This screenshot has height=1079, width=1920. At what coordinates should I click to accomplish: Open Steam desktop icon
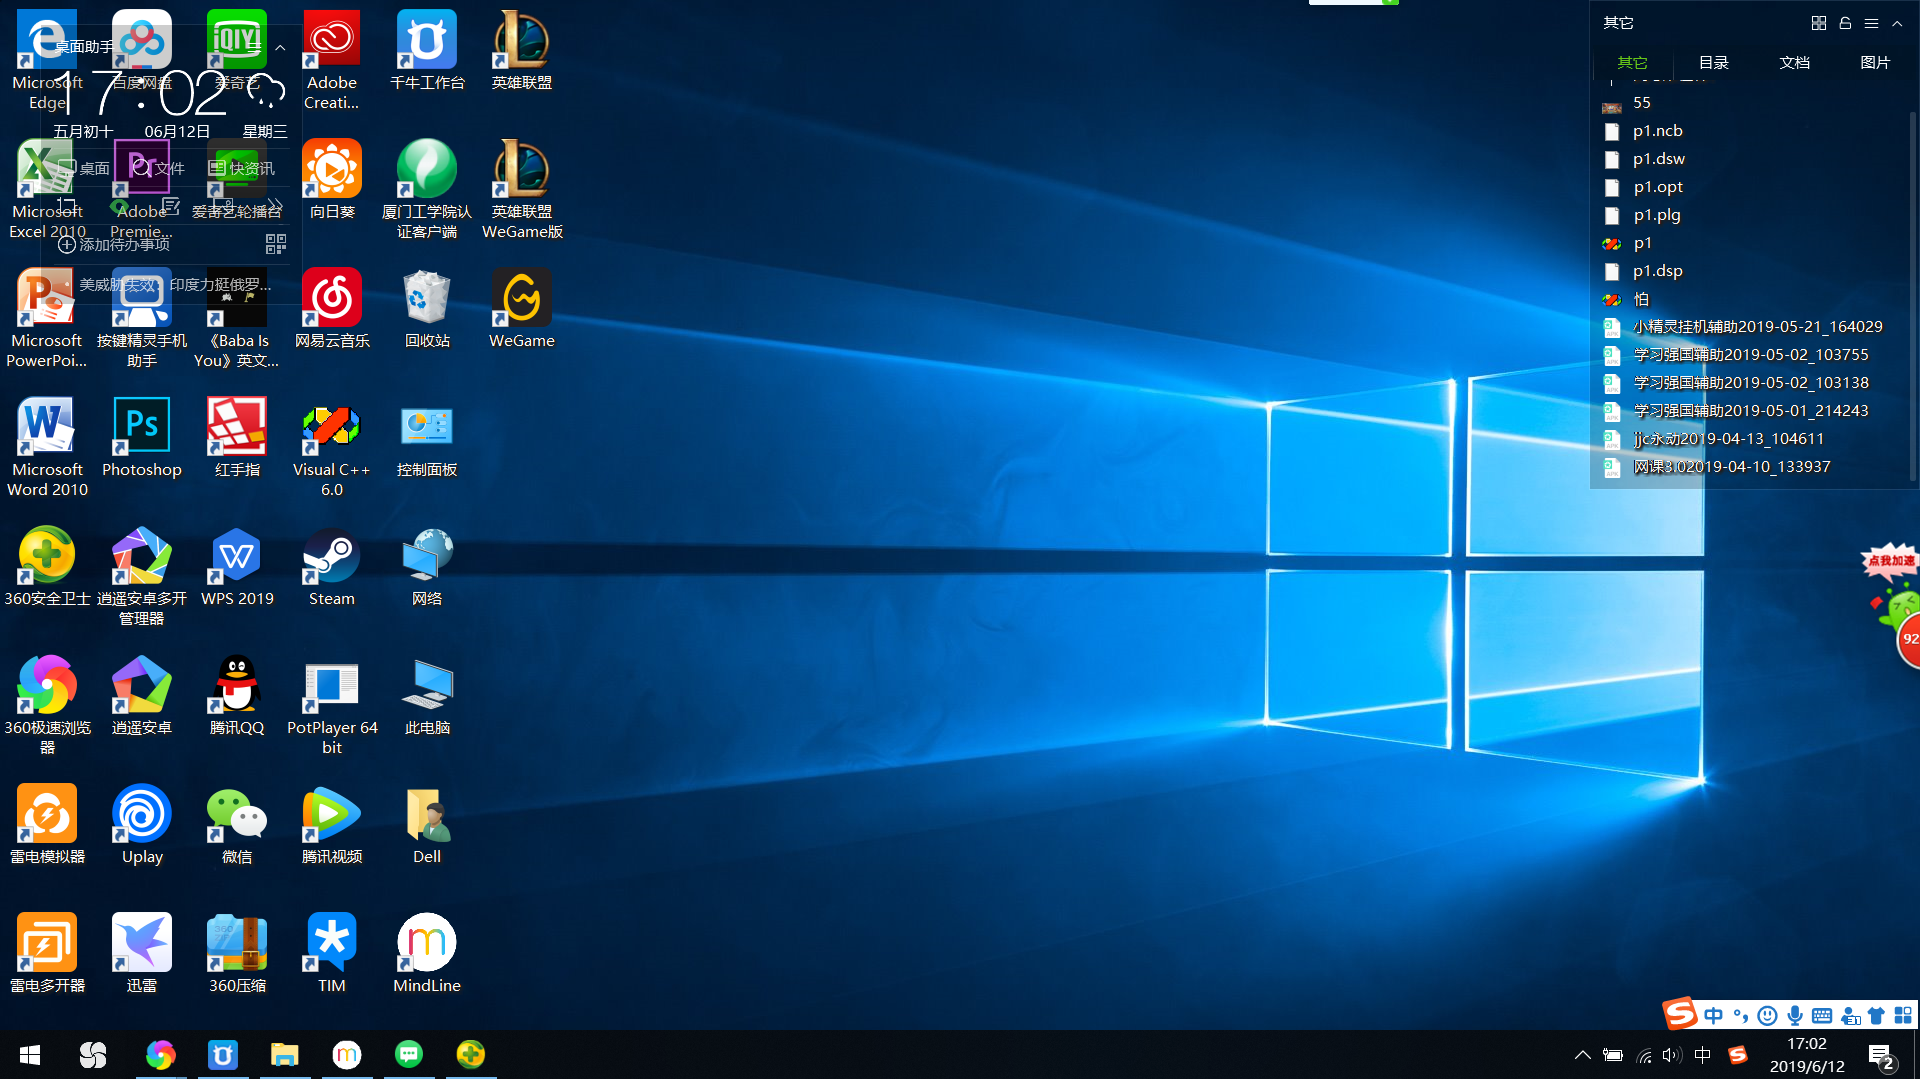pos(331,567)
